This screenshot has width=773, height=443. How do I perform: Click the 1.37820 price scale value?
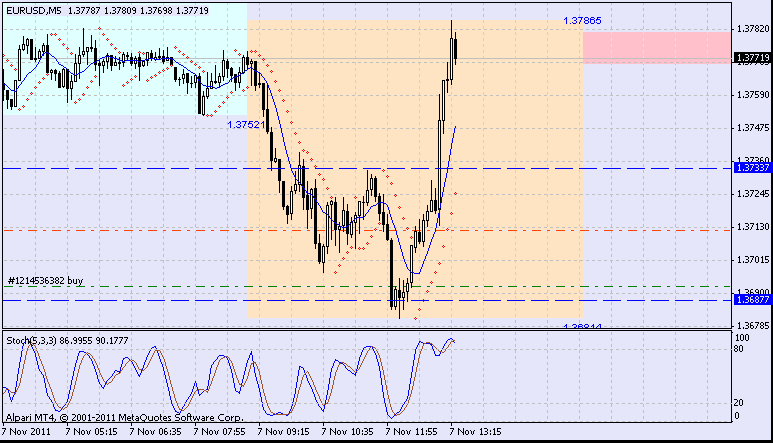[x=753, y=29]
